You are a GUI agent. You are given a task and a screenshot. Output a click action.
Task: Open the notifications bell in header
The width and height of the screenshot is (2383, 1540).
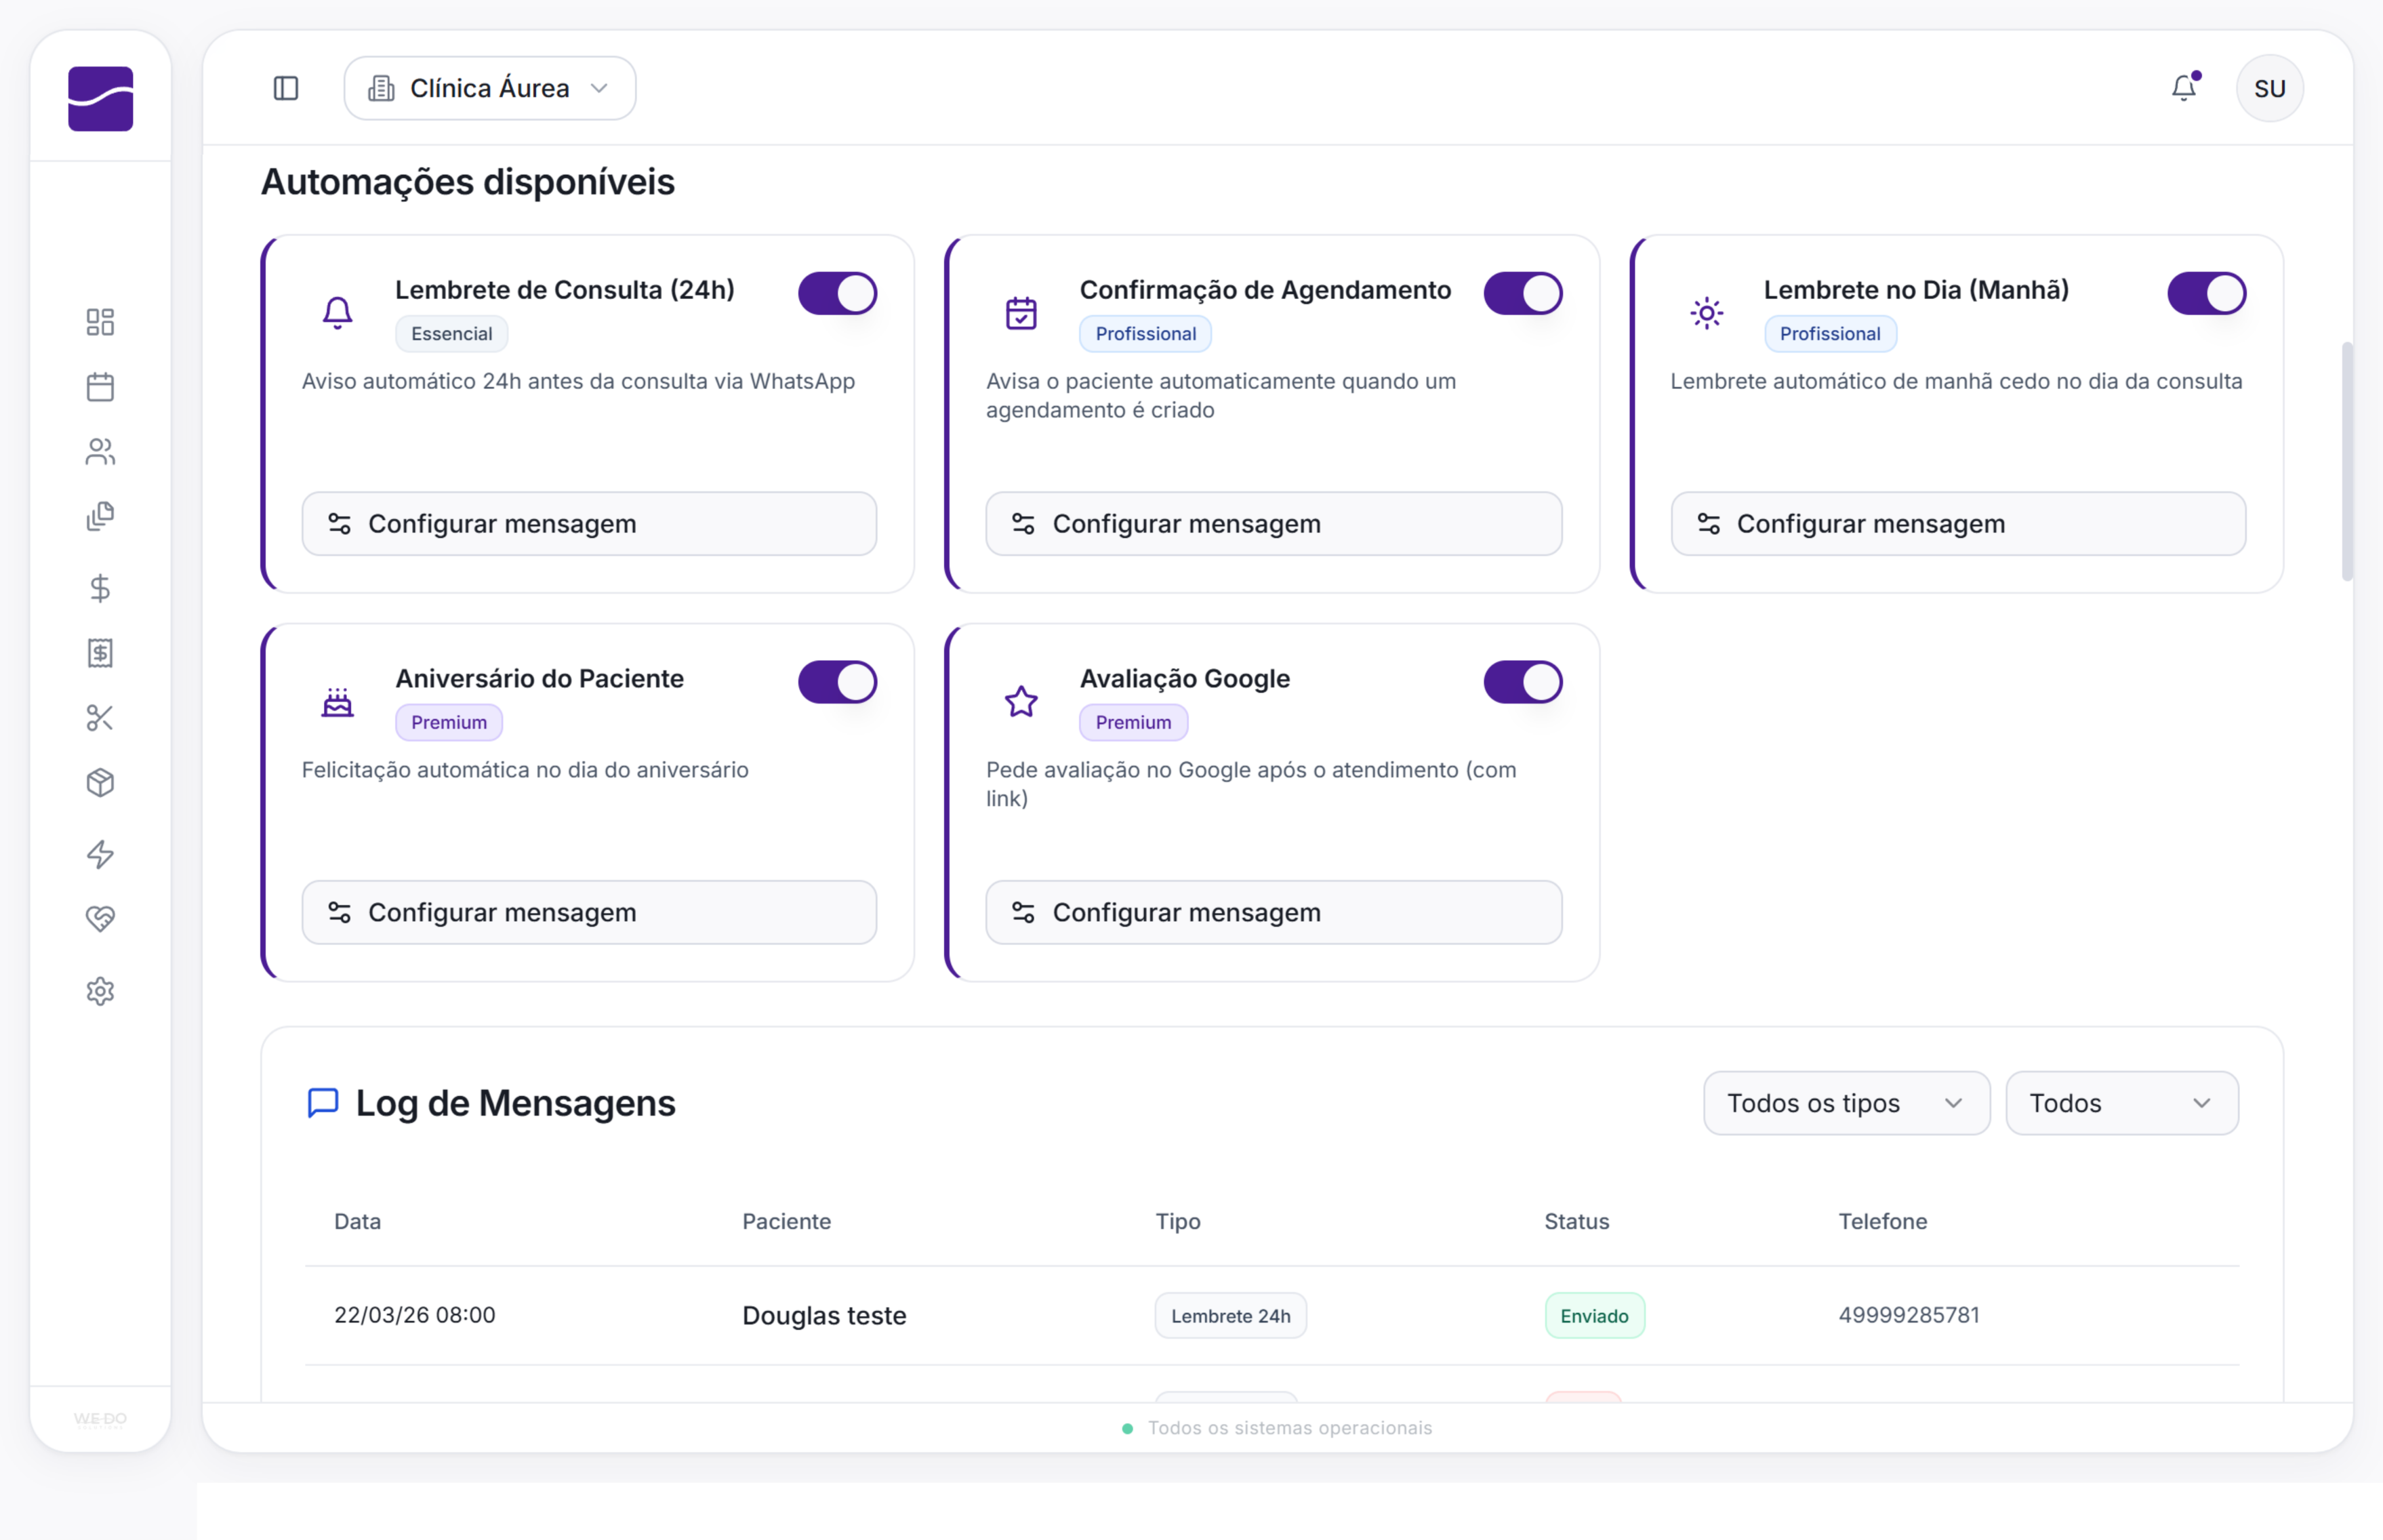[x=2184, y=88]
